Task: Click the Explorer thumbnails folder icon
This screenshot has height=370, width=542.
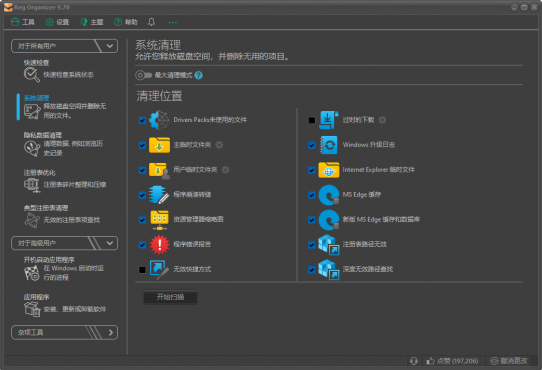Action: [159, 220]
